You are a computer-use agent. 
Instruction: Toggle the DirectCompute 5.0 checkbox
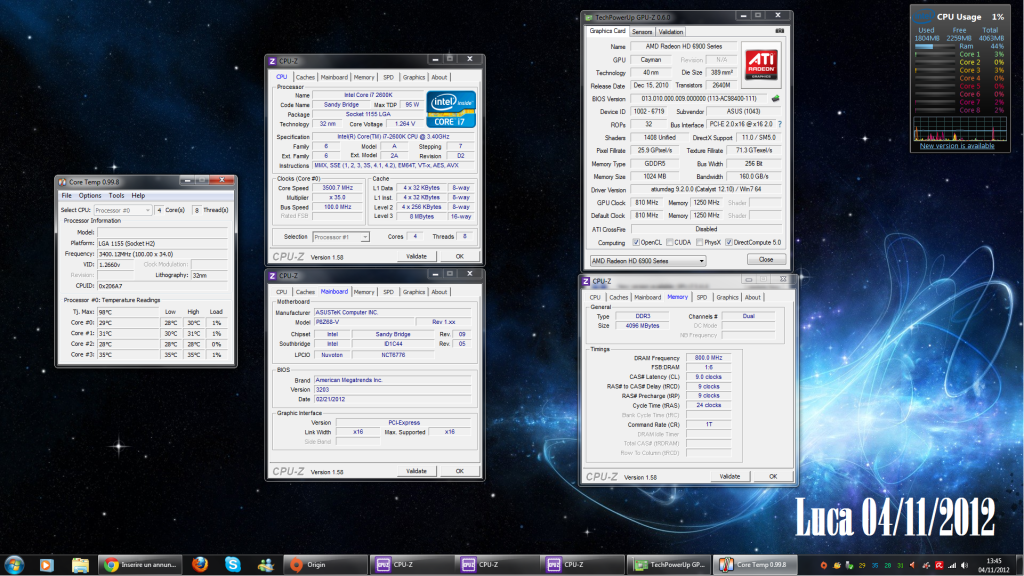click(729, 242)
